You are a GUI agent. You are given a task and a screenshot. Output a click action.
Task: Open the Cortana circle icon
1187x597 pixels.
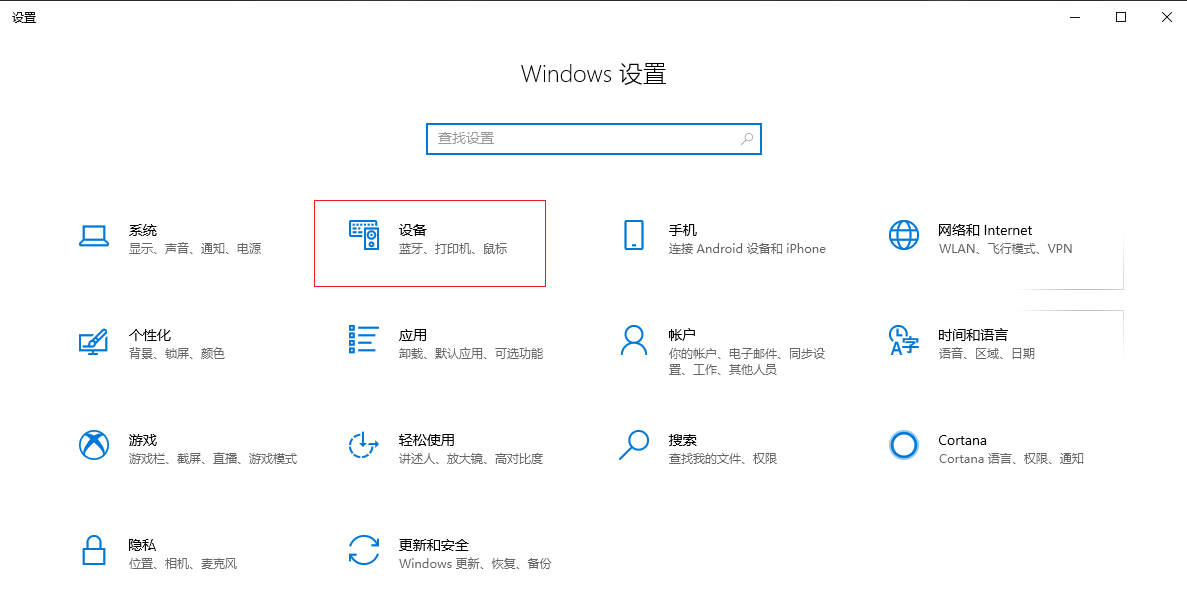903,445
